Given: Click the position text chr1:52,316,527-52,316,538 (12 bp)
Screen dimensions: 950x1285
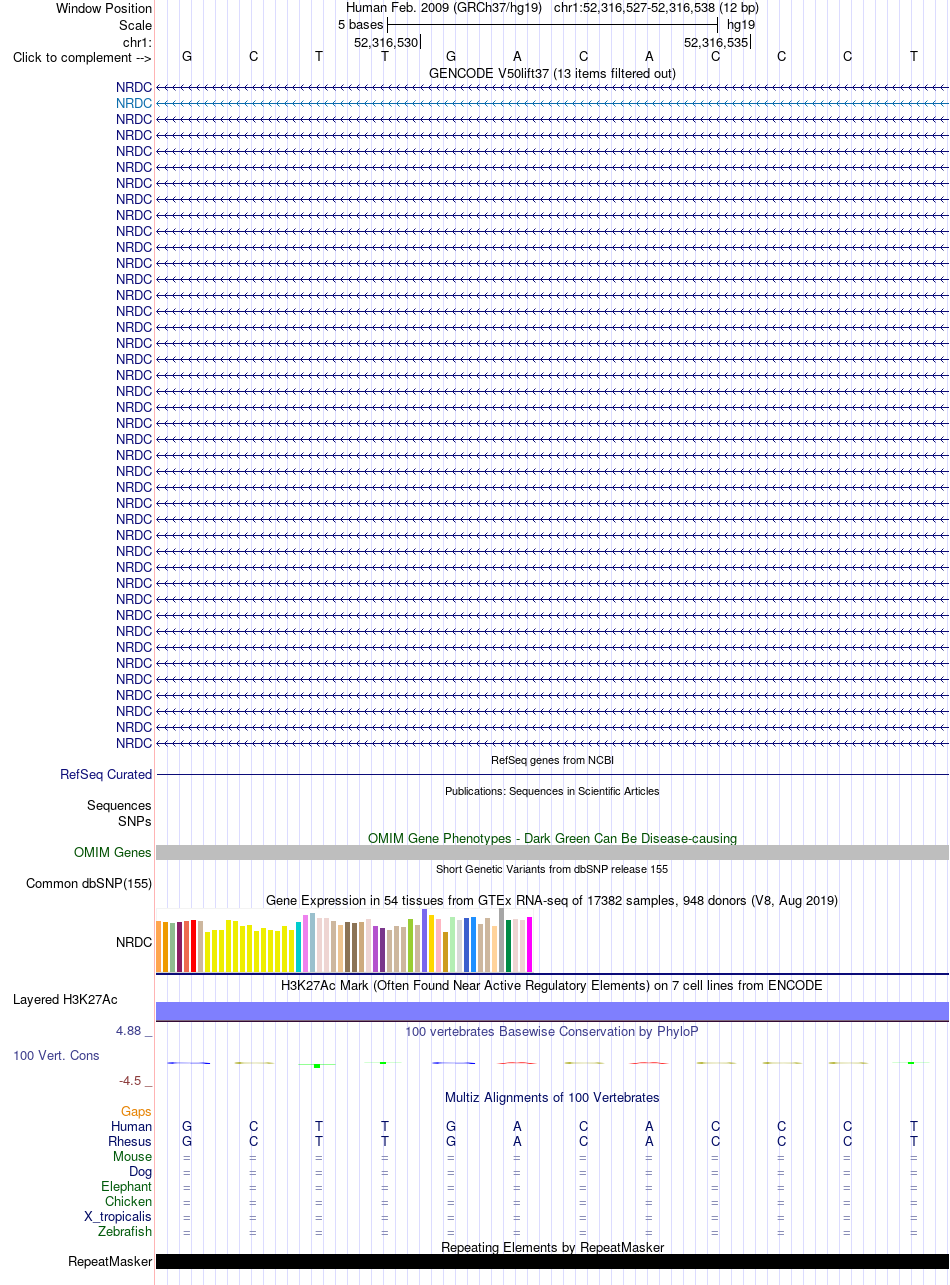Looking at the screenshot, I should (656, 8).
